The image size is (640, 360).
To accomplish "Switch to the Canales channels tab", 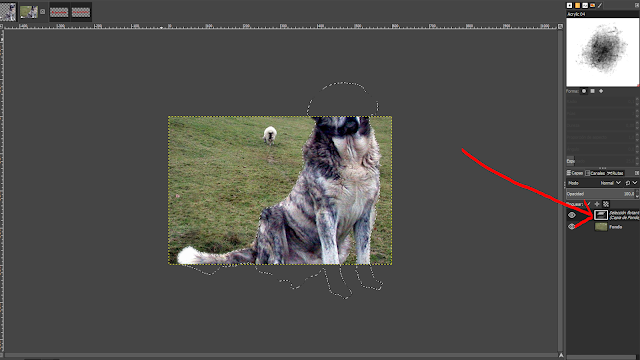I will pyautogui.click(x=595, y=173).
